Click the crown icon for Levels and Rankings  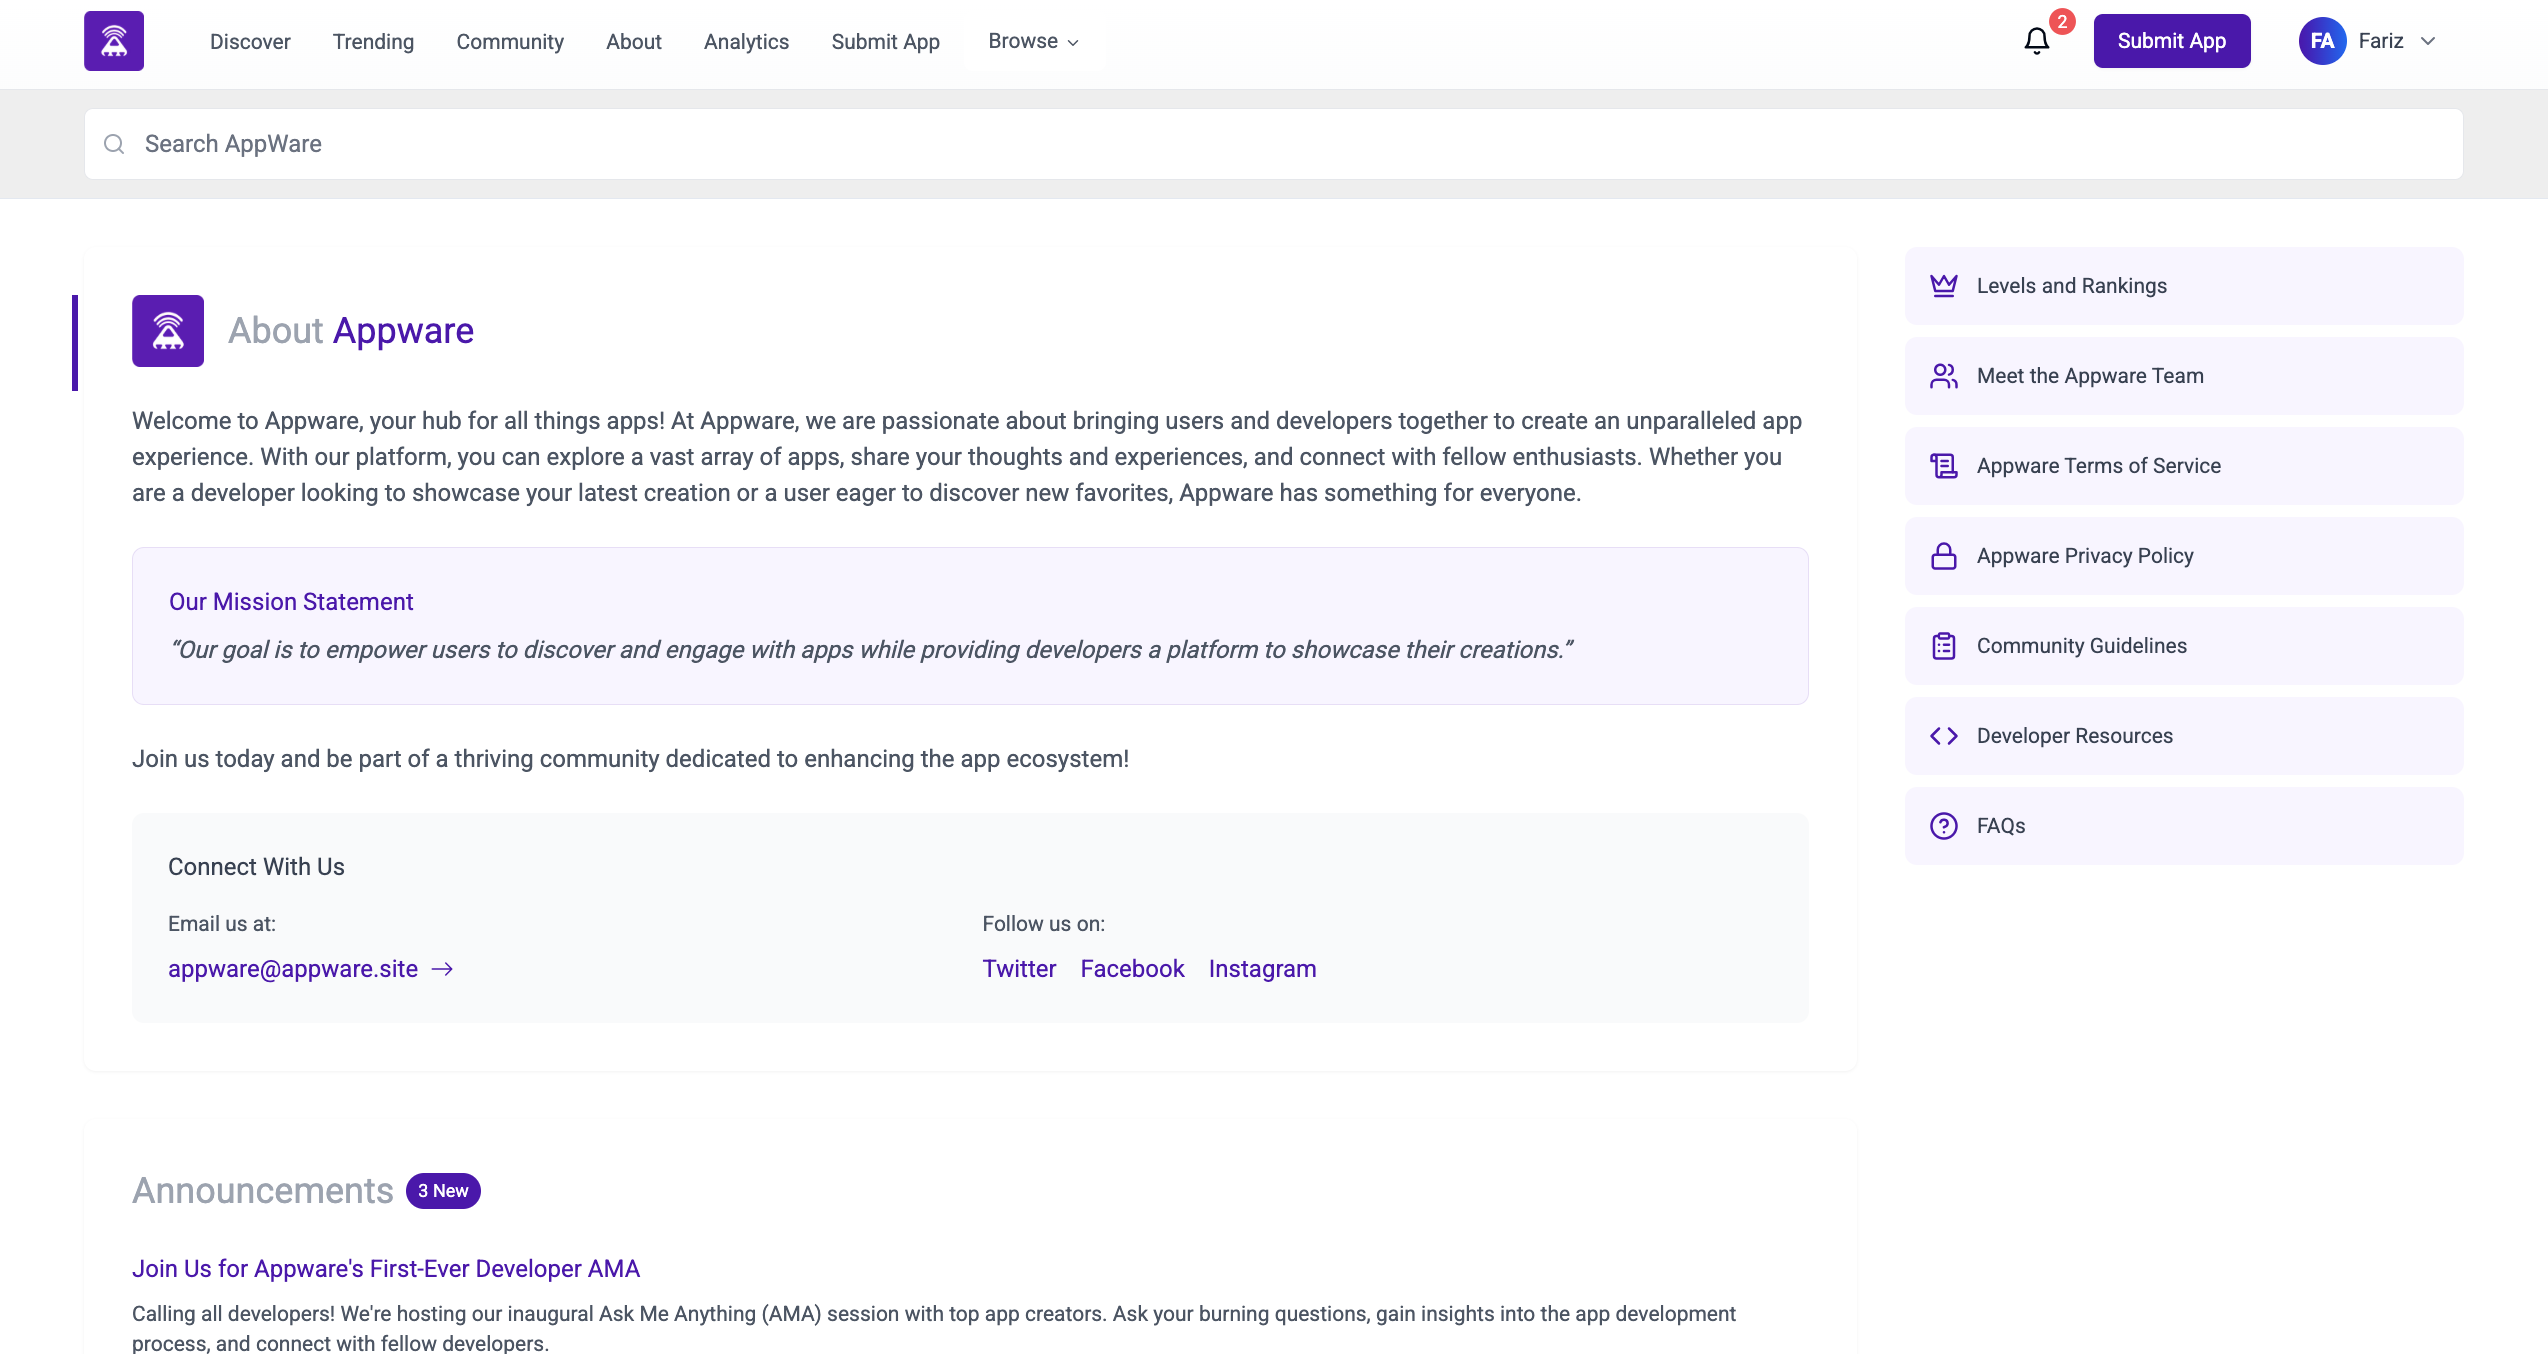(x=1944, y=286)
